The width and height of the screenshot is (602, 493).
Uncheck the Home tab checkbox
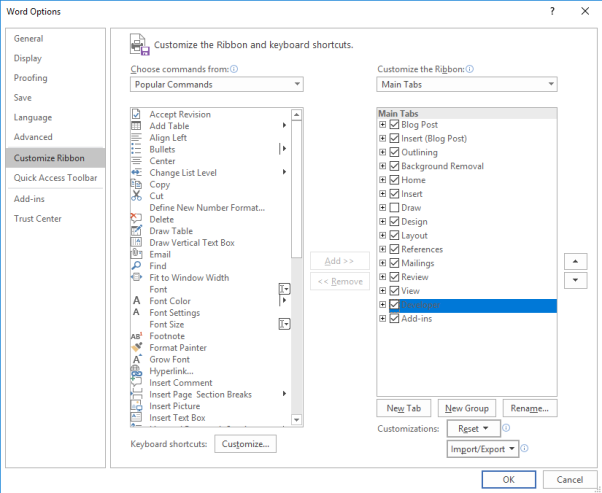click(394, 180)
